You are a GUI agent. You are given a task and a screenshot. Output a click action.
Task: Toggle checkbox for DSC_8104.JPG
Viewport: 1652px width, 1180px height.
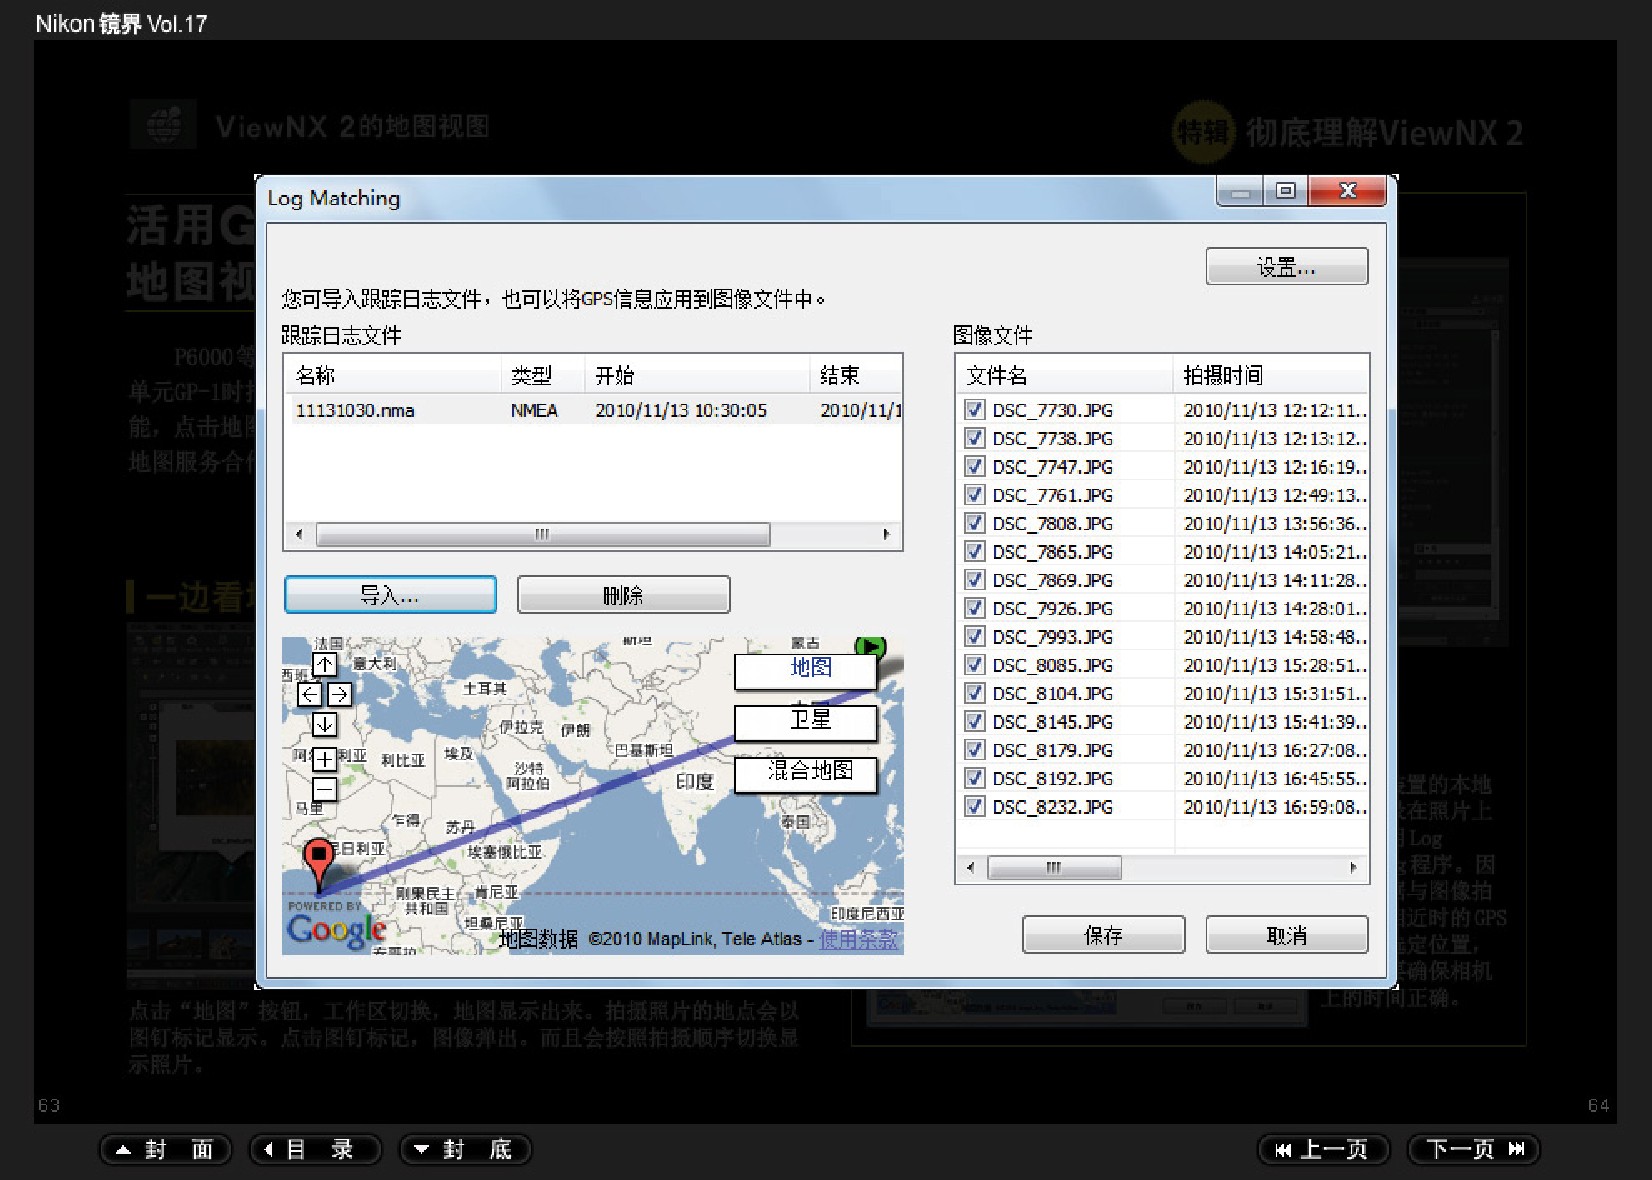tap(974, 693)
